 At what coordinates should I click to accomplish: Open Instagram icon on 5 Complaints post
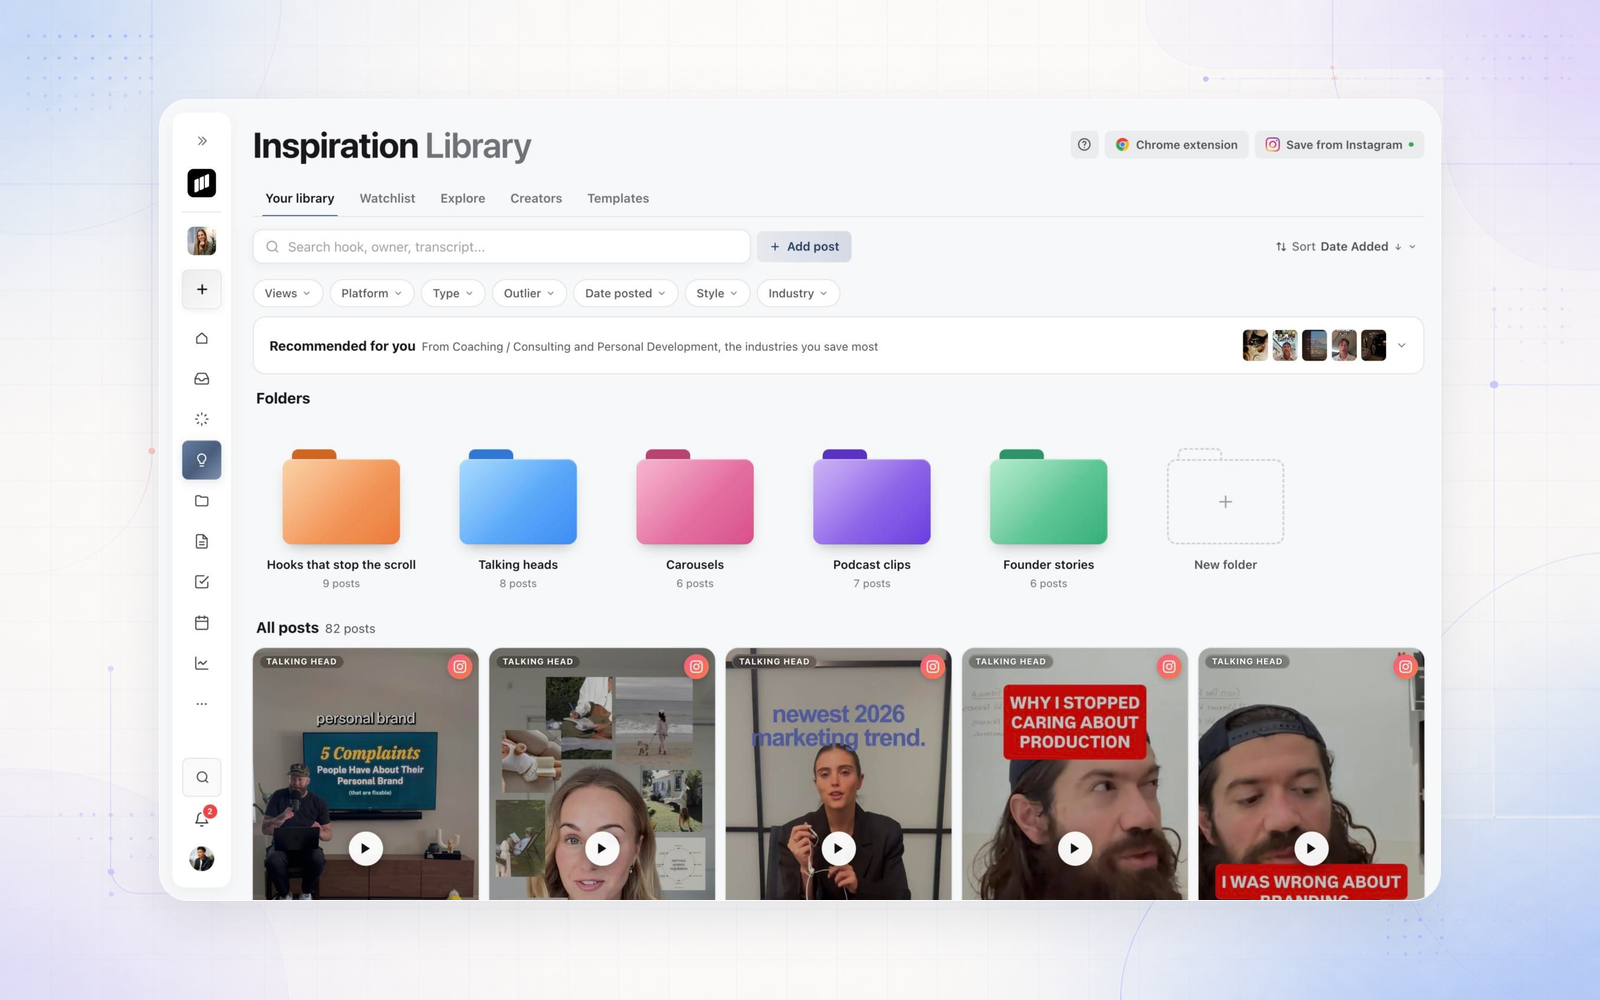pyautogui.click(x=460, y=667)
